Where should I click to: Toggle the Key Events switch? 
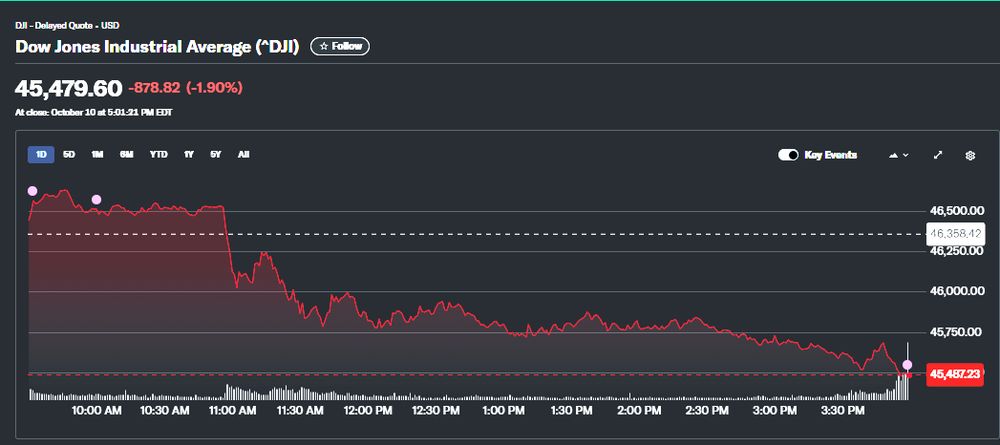[x=788, y=155]
